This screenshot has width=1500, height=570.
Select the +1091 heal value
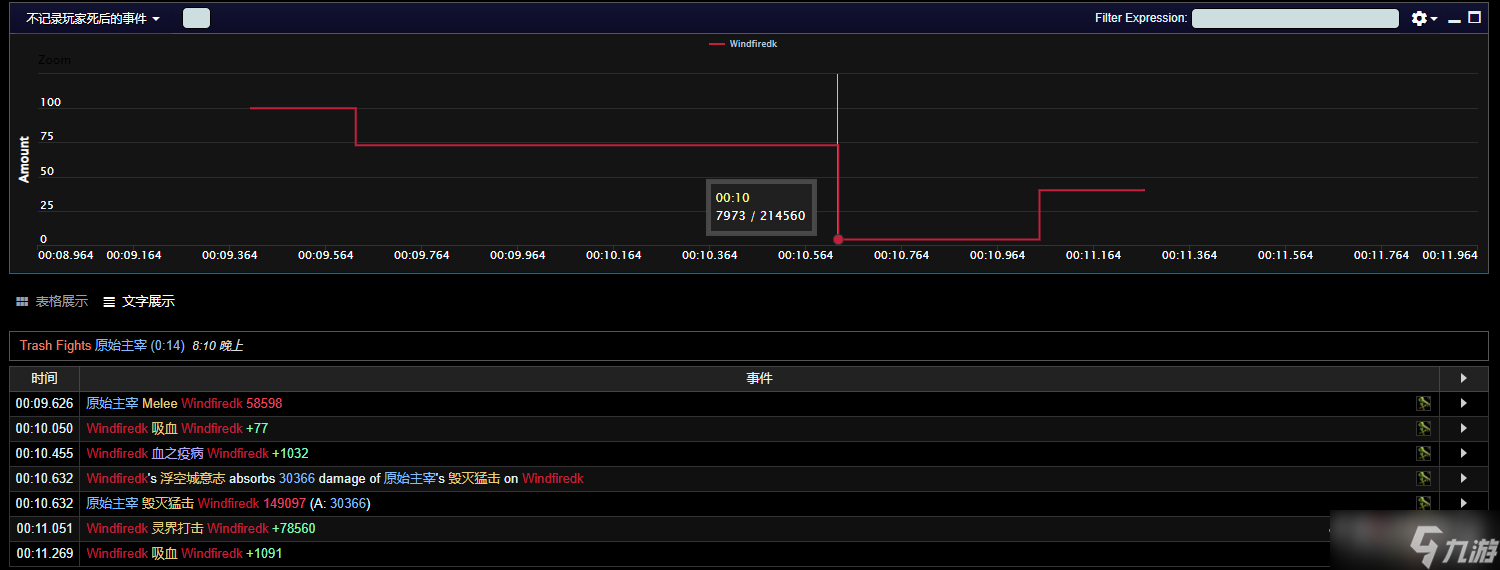coord(264,553)
